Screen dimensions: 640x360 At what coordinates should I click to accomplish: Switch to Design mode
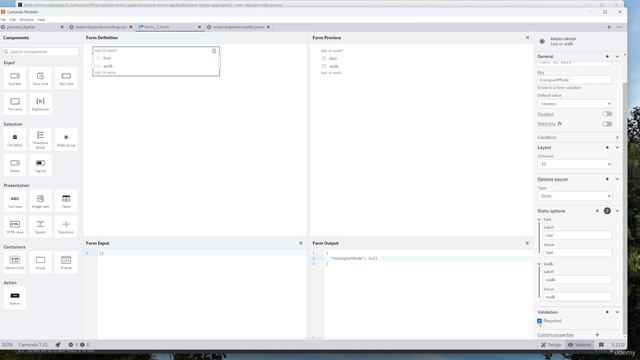551,345
